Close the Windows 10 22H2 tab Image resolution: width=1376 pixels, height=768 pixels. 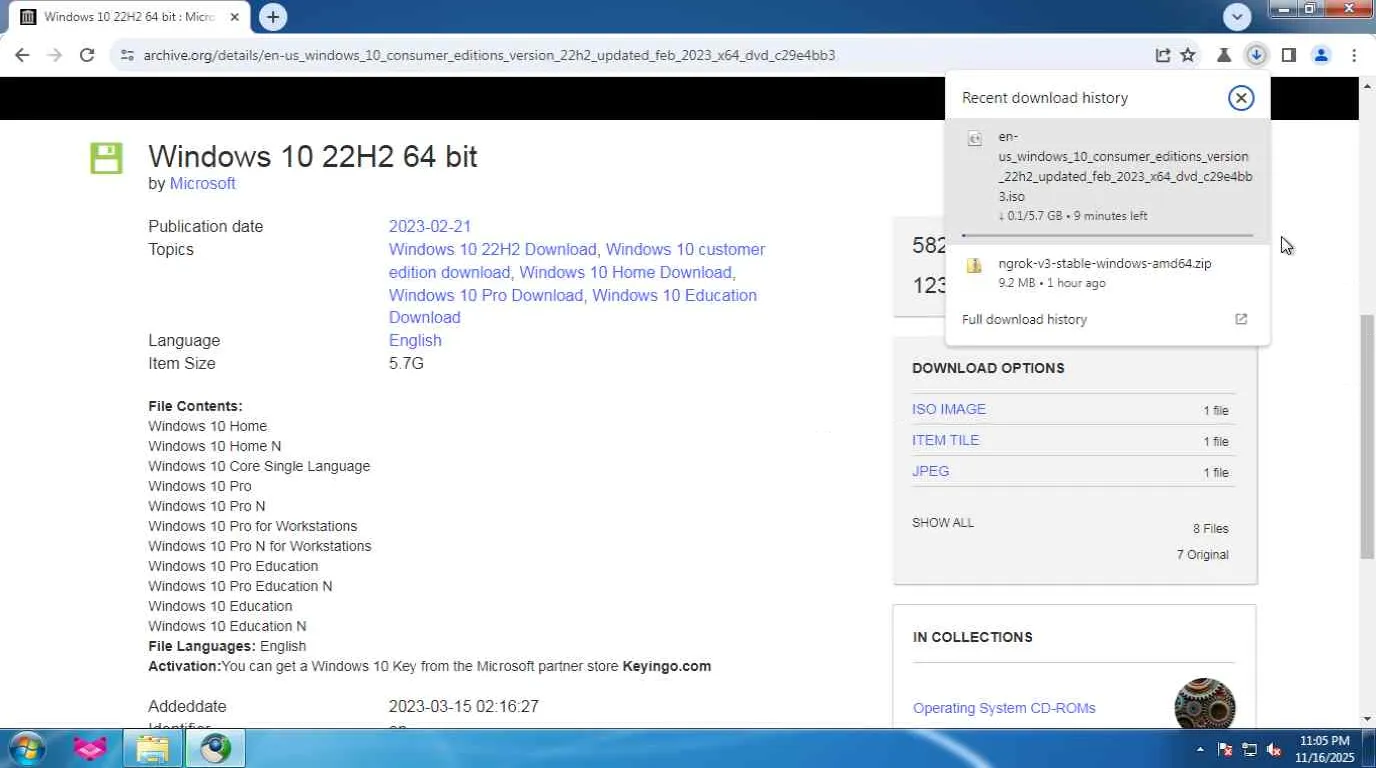[235, 17]
